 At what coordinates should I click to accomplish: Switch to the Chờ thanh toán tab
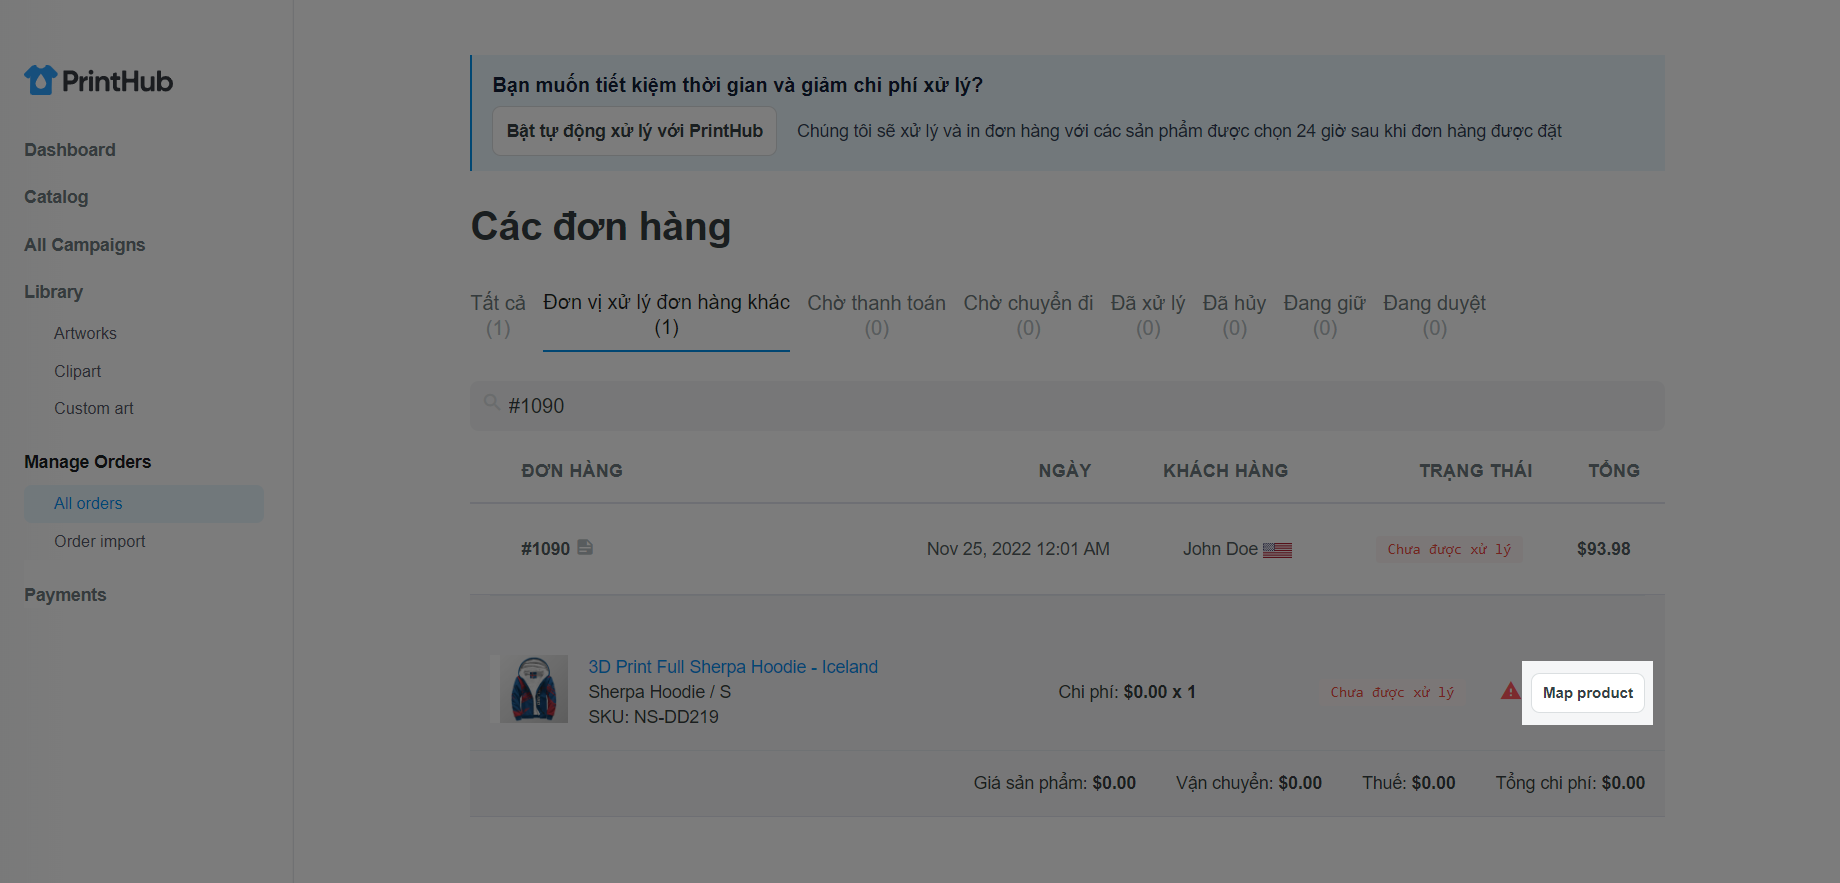click(x=877, y=315)
